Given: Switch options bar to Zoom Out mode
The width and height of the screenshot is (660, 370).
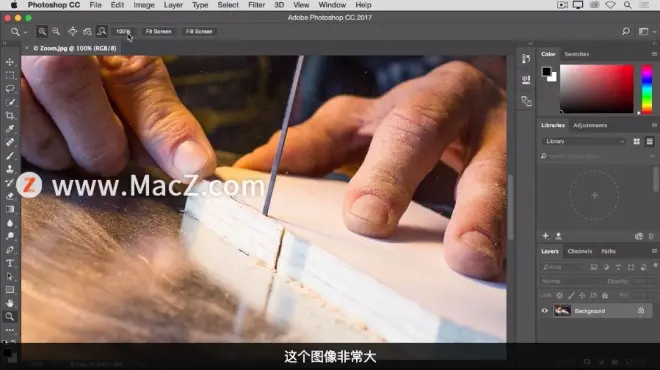Looking at the screenshot, I should (x=56, y=32).
